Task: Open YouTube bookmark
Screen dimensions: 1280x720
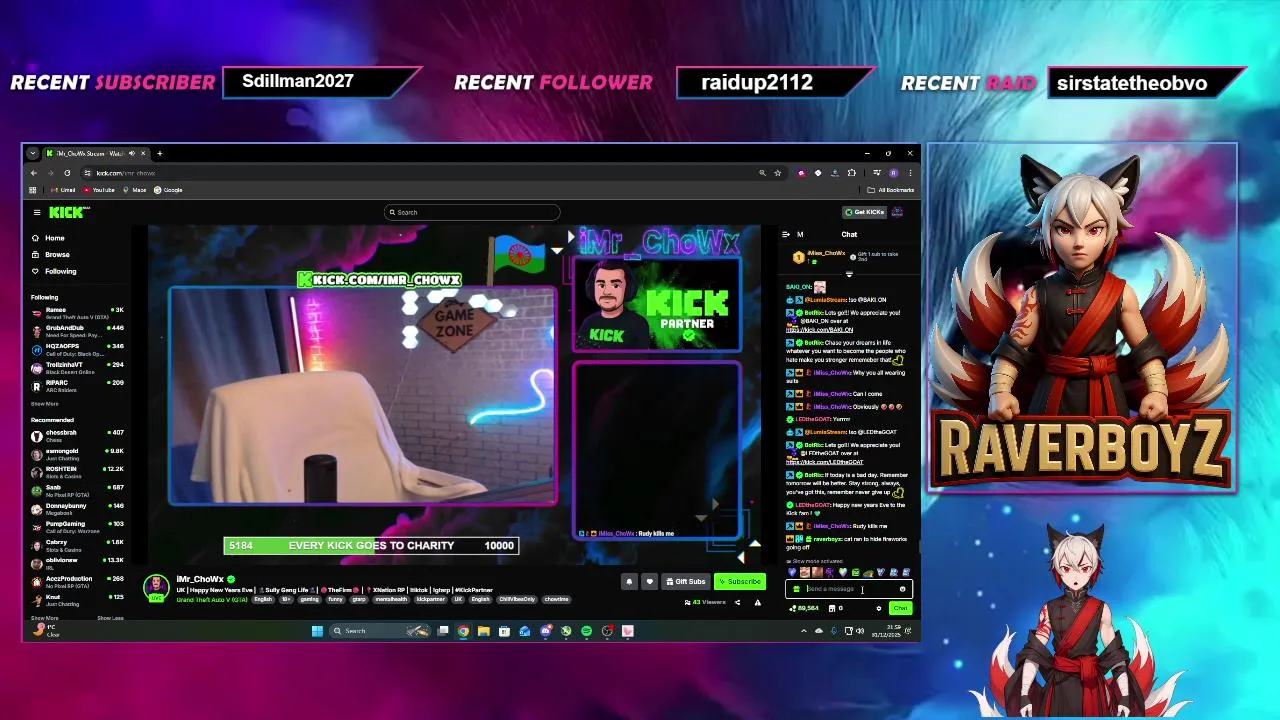Action: pyautogui.click(x=100, y=190)
